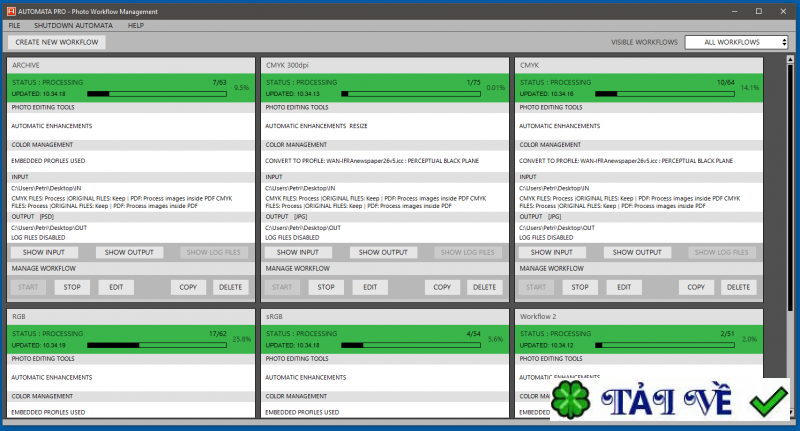The height and width of the screenshot is (431, 800).
Task: Click the CMYK workflow progress bar at 14.1%
Action: tap(665, 94)
